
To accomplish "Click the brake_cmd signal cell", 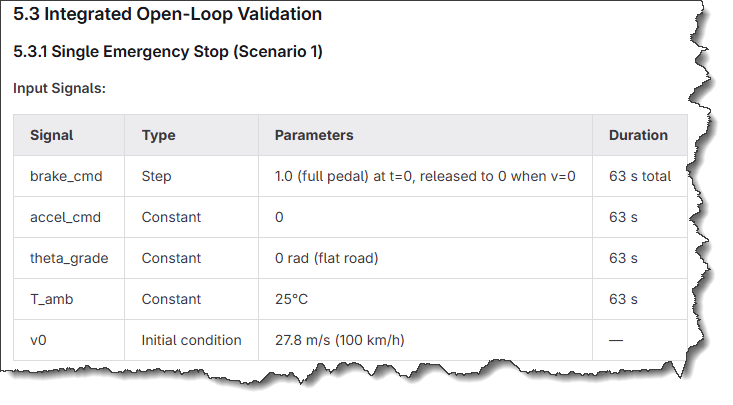I will (x=65, y=176).
